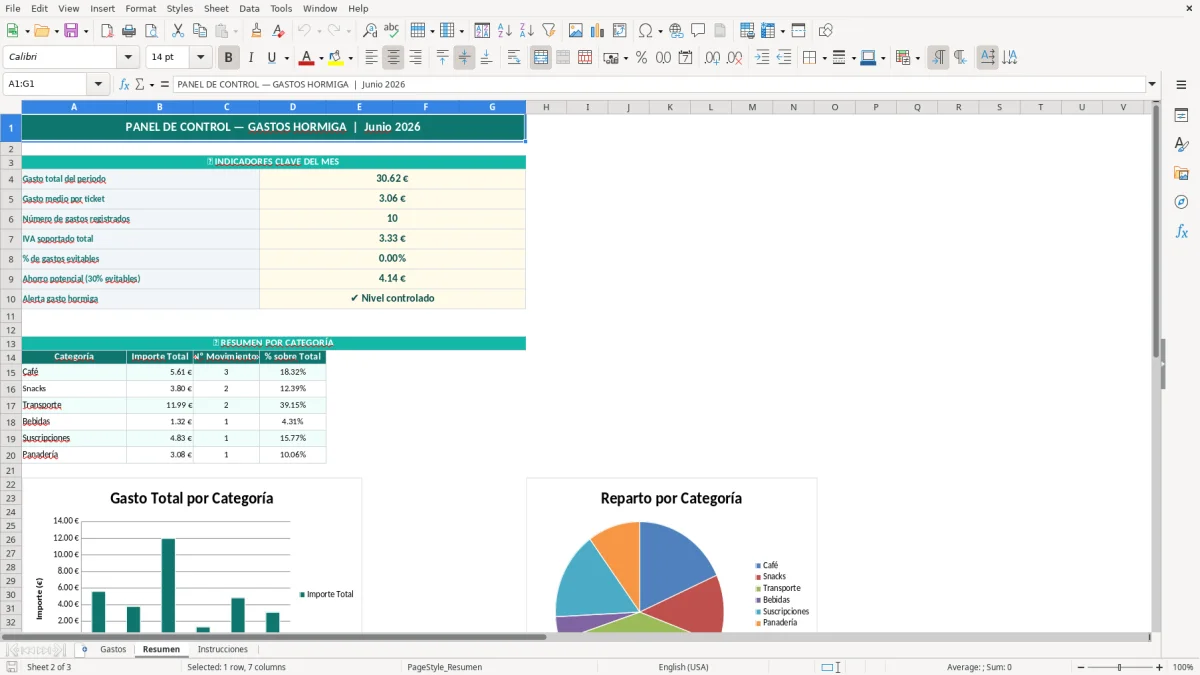The height and width of the screenshot is (675, 1200).
Task: Open the Properties sidebar deck
Action: pyautogui.click(x=1181, y=115)
